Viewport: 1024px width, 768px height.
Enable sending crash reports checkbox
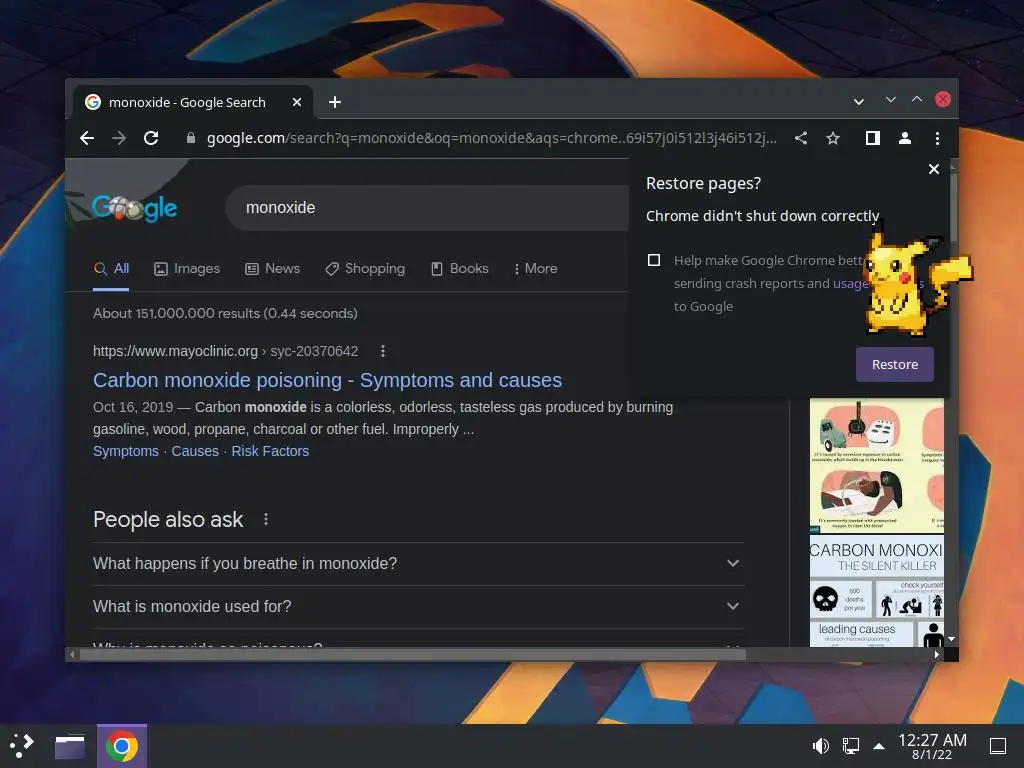point(654,260)
